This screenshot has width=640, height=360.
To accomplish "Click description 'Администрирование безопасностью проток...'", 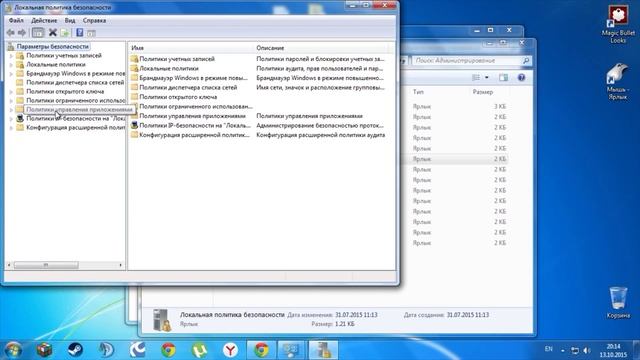I will [320, 125].
